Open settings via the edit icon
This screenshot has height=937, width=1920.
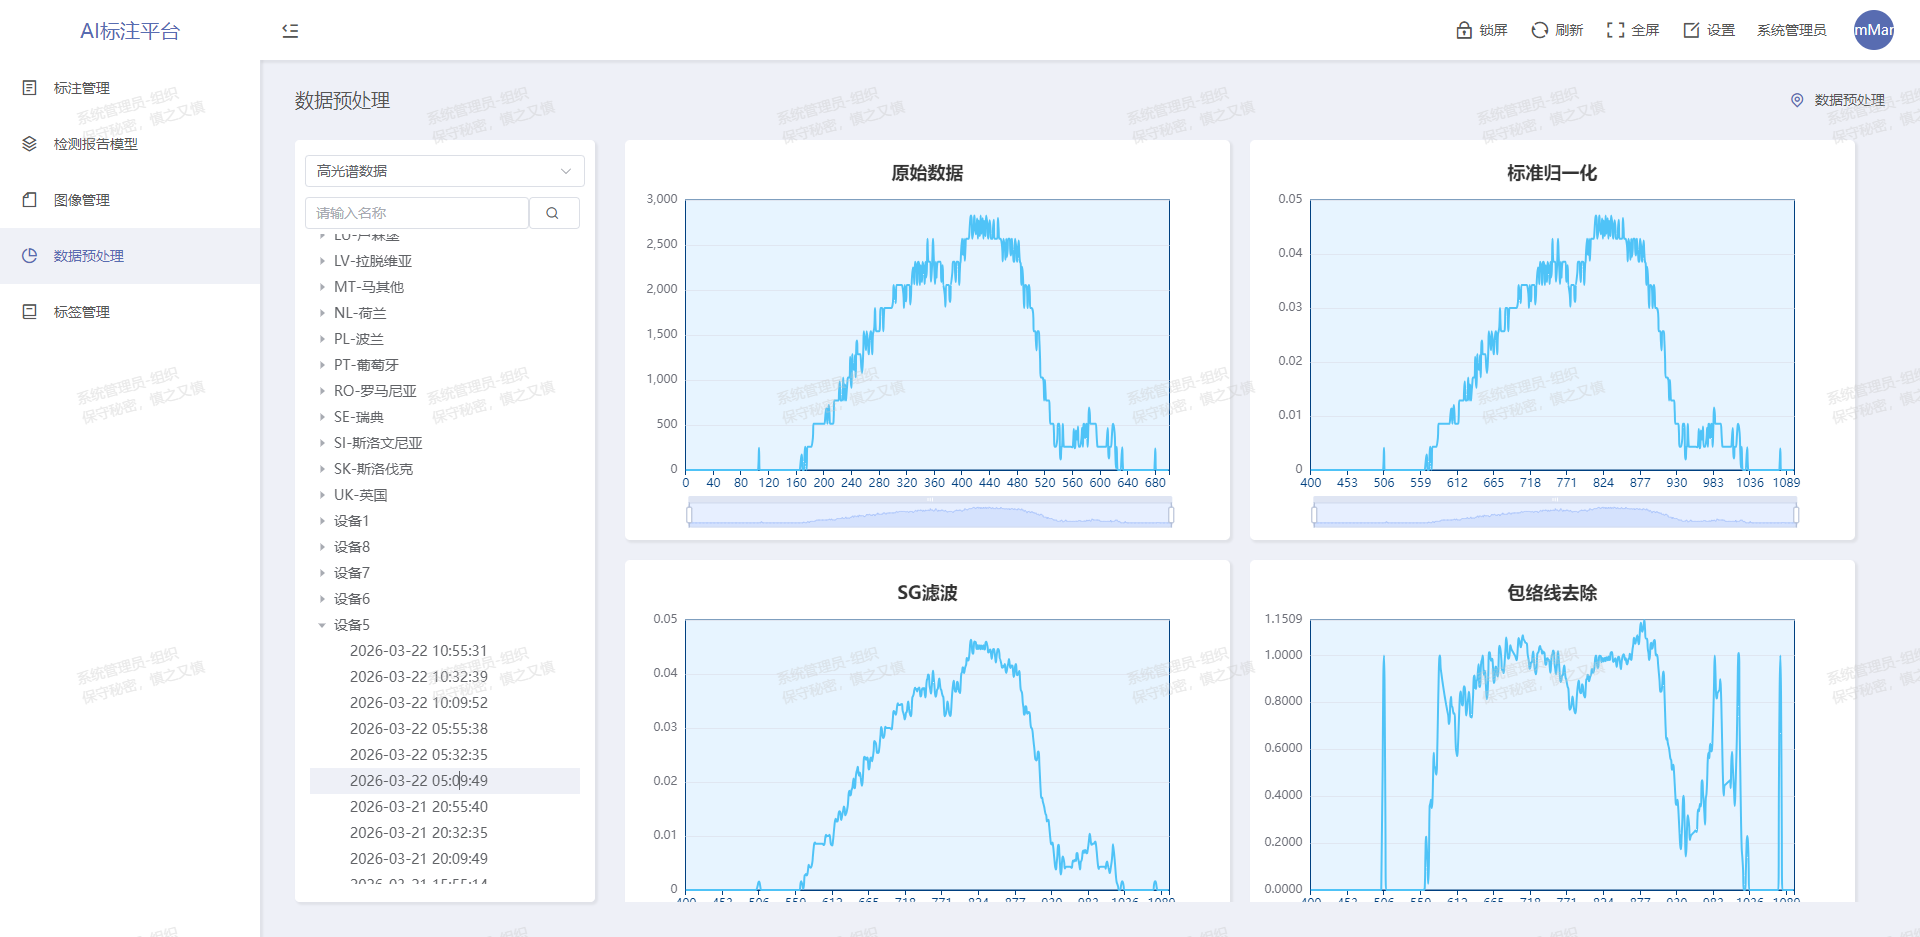pos(1691,31)
